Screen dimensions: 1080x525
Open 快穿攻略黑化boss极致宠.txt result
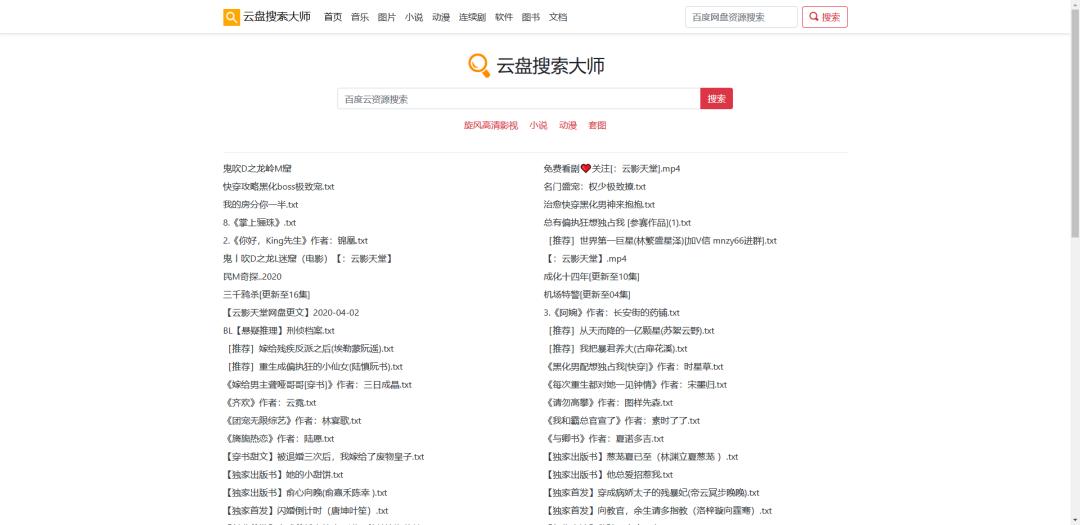pos(279,187)
